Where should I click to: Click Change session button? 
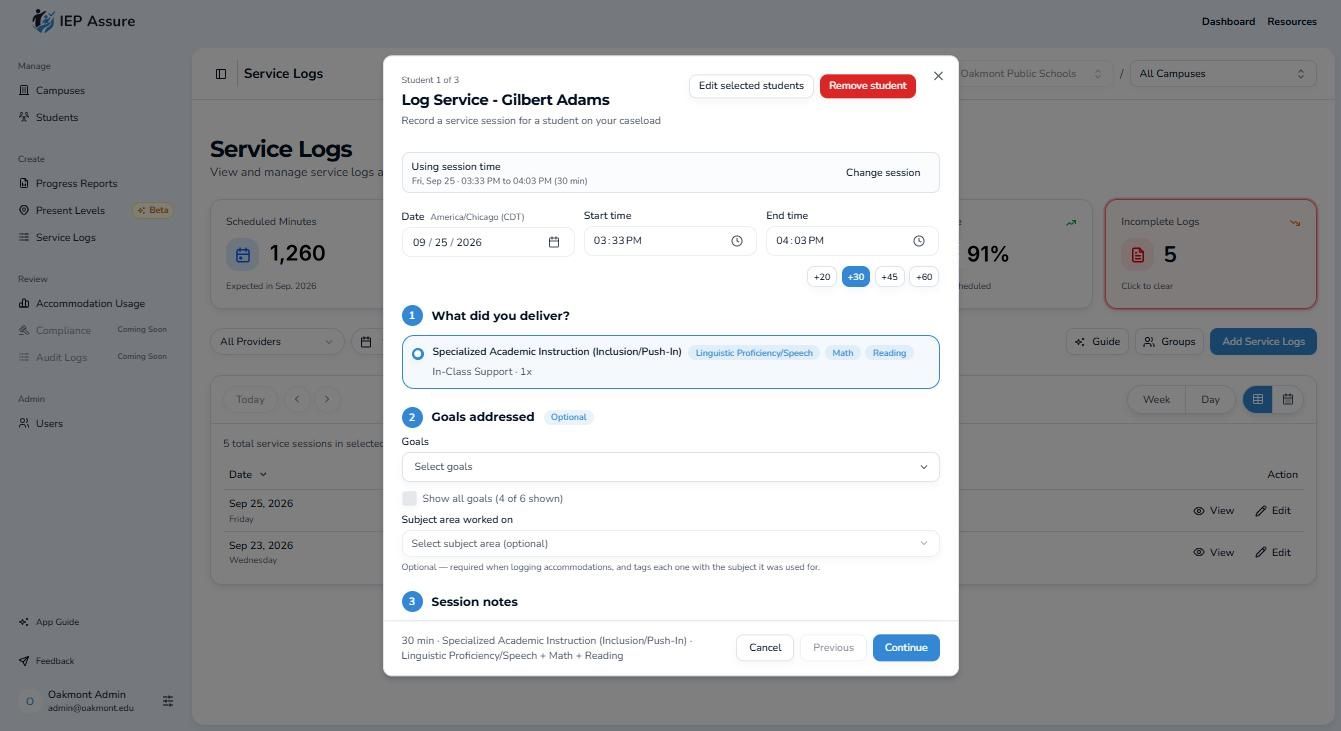pos(883,173)
